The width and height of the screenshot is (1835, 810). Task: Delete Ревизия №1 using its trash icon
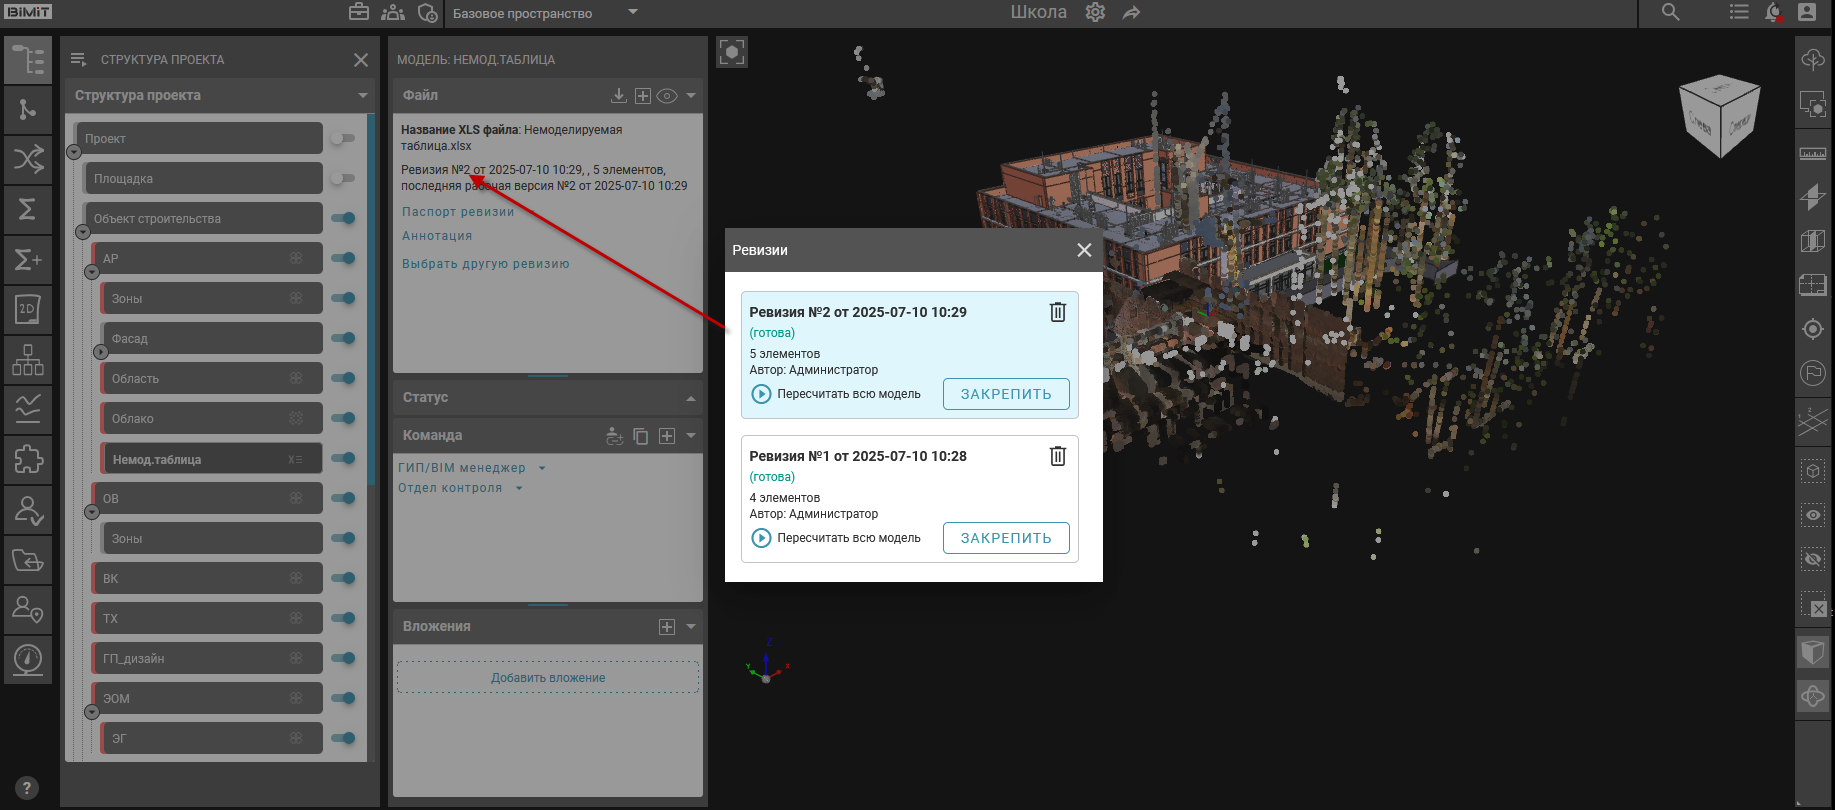1057,456
